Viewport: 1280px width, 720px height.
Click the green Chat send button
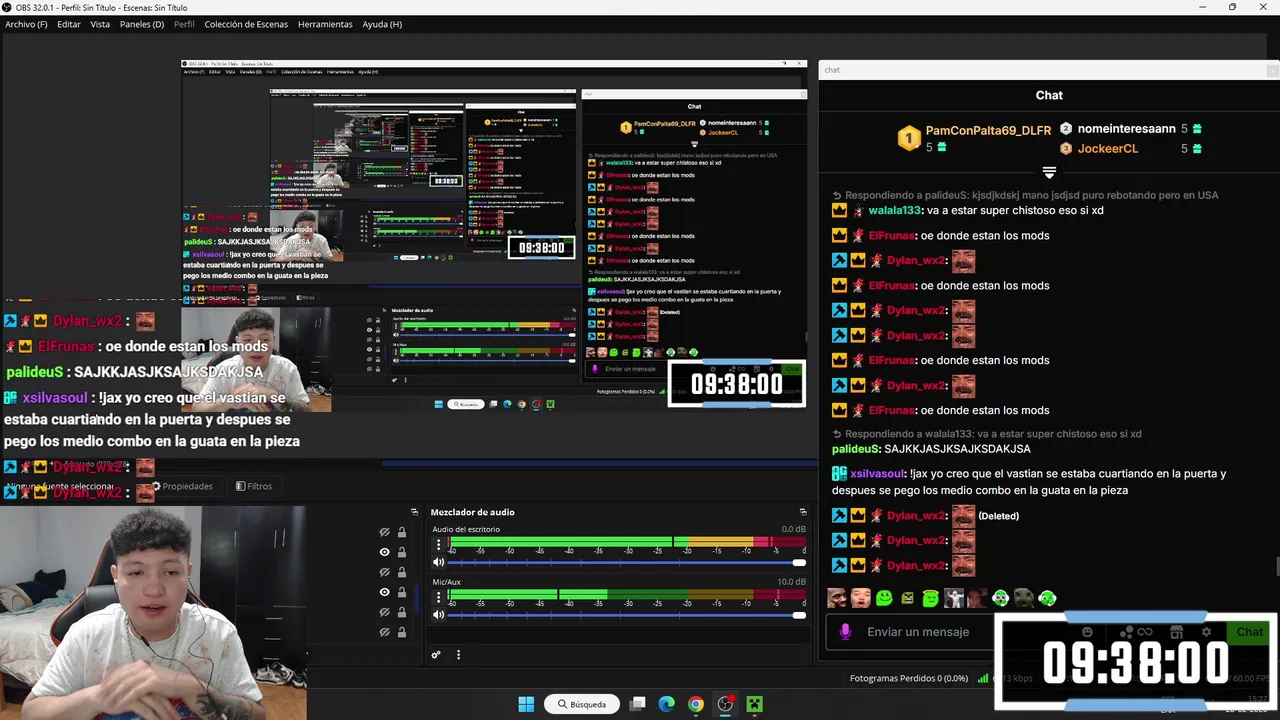click(x=1249, y=632)
